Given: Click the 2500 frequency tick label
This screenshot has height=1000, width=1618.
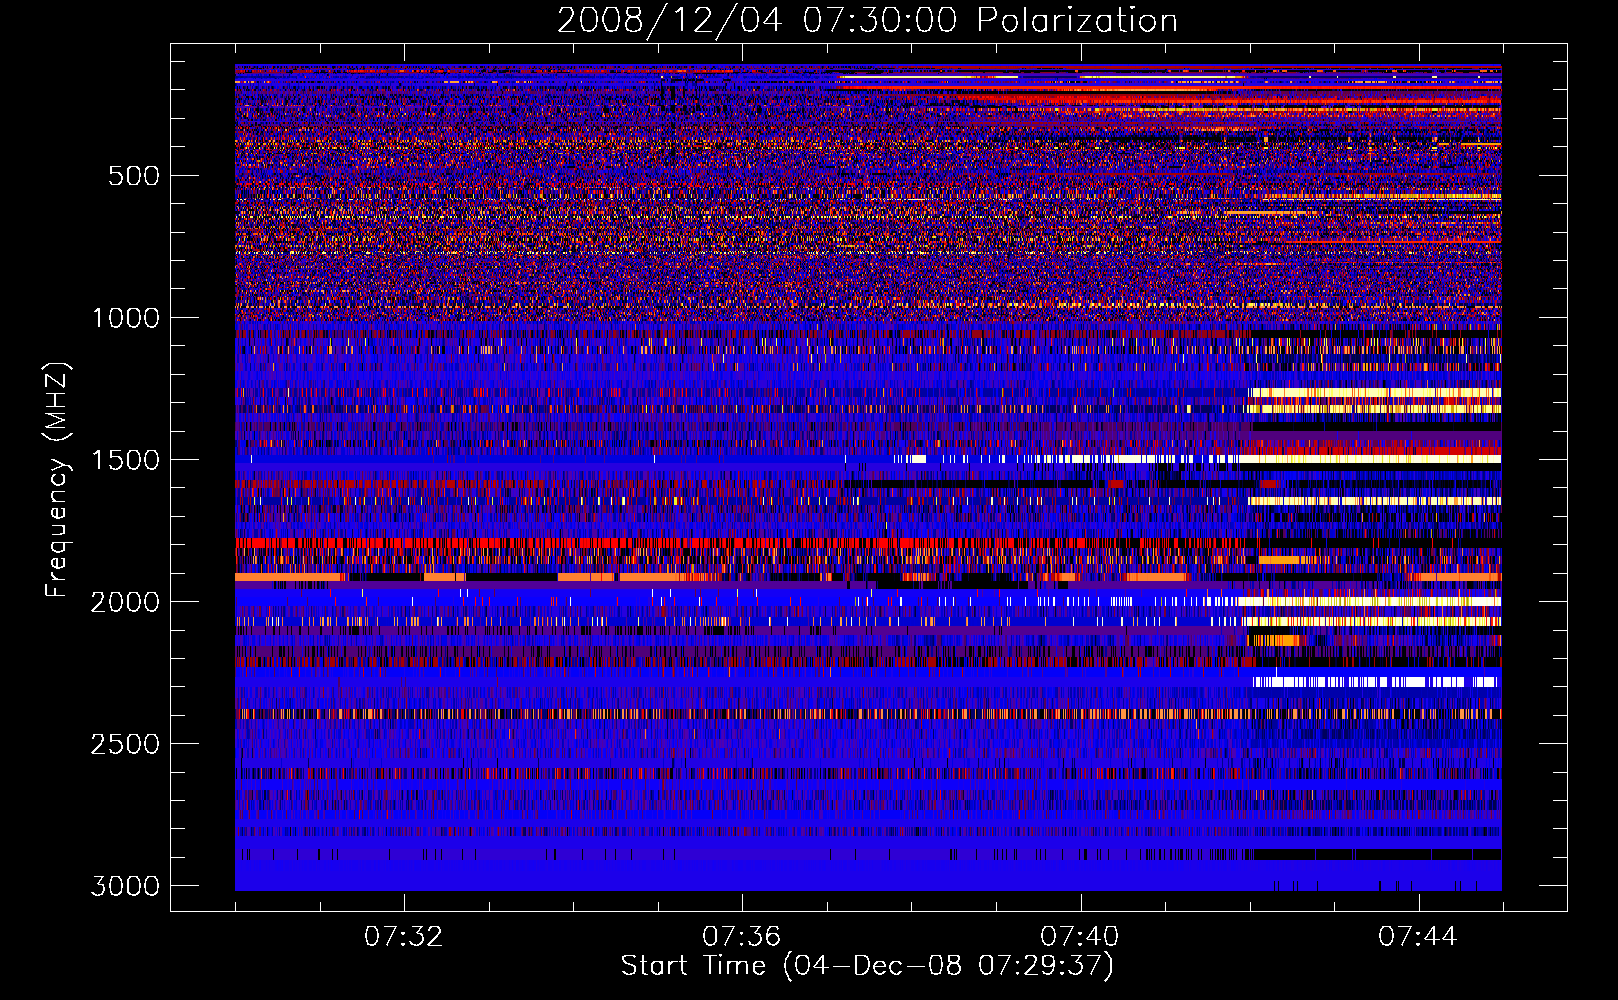Looking at the screenshot, I should [x=125, y=744].
